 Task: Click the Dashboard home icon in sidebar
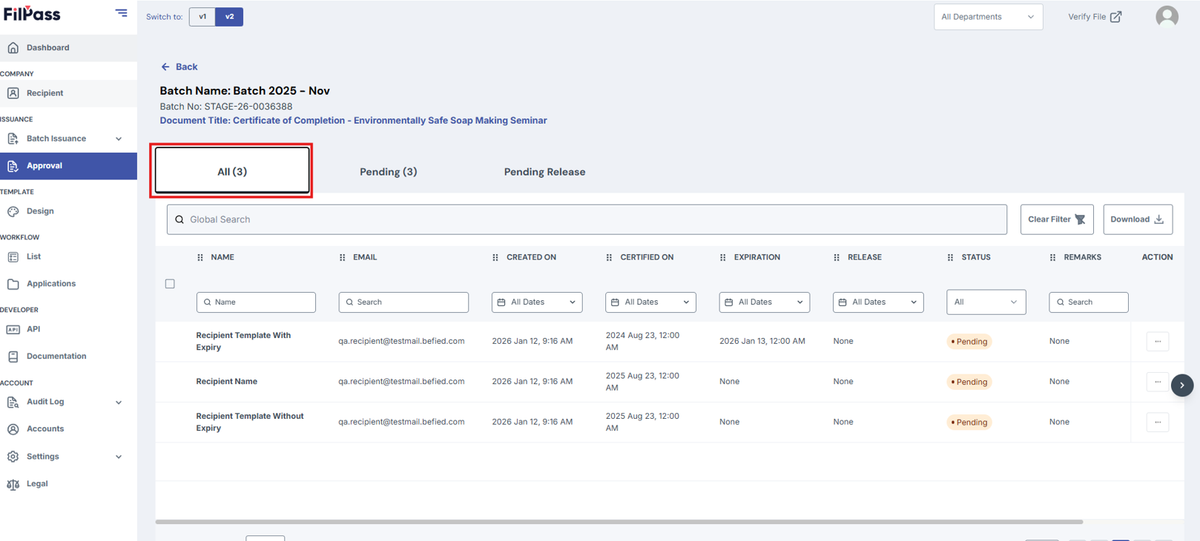[x=13, y=48]
